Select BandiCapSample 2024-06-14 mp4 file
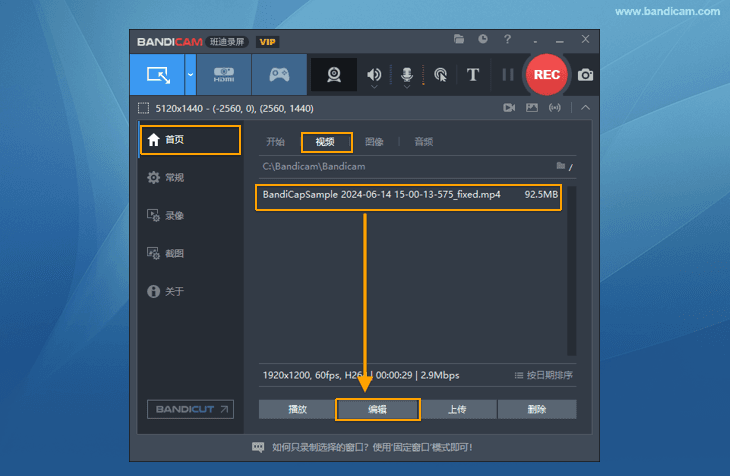This screenshot has width=730, height=476. pyautogui.click(x=408, y=197)
